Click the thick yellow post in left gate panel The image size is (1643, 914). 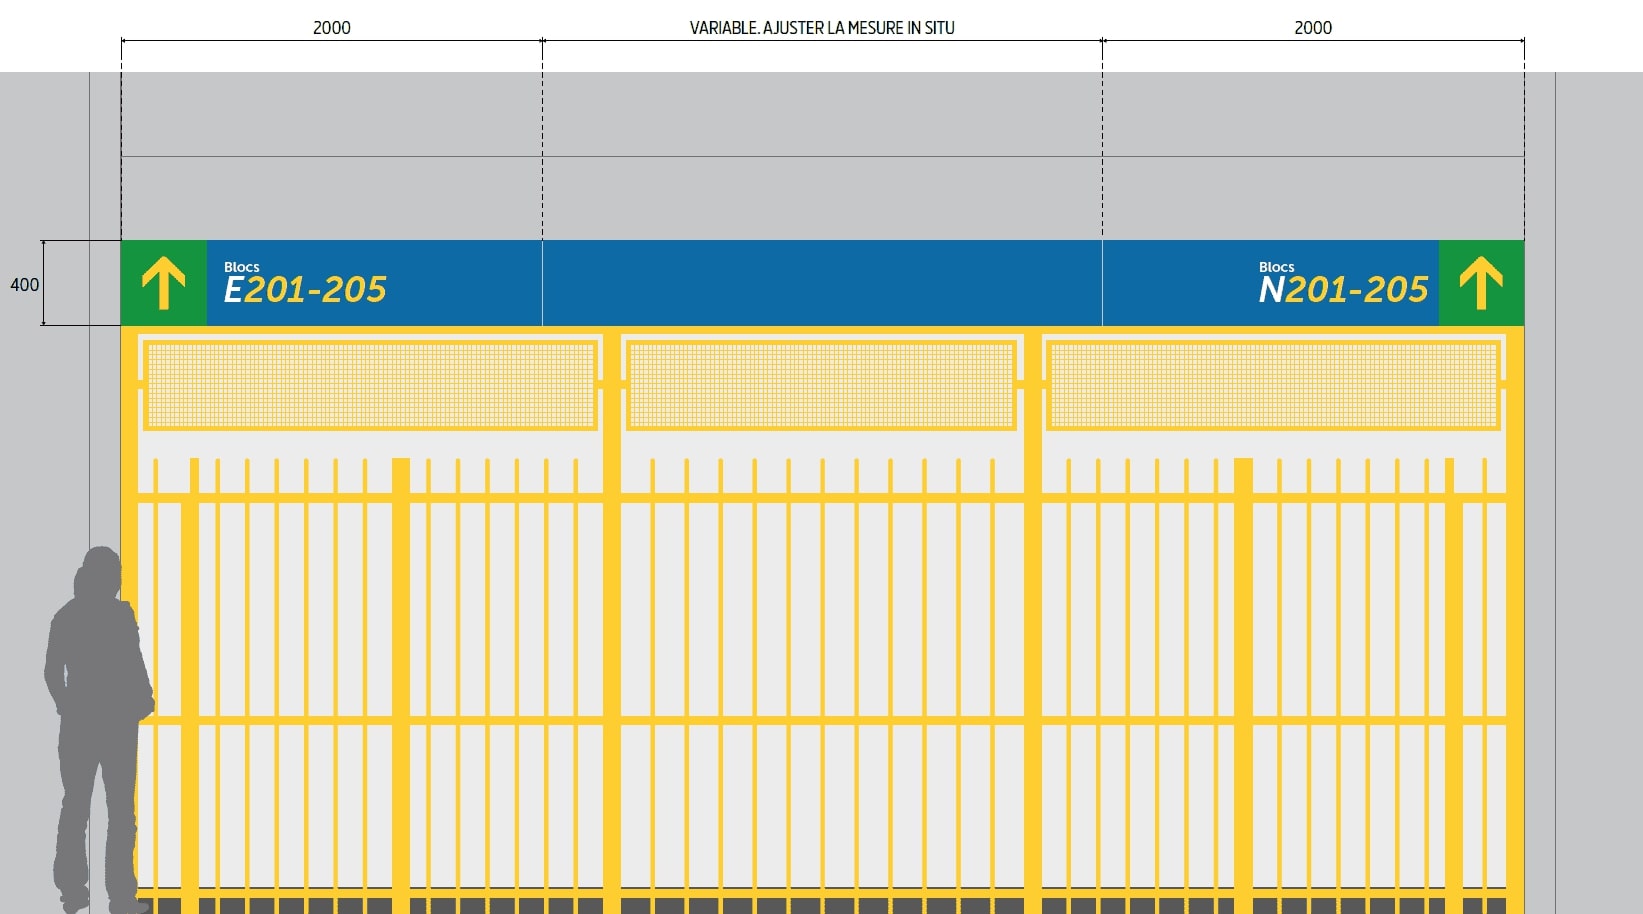pyautogui.click(x=401, y=680)
